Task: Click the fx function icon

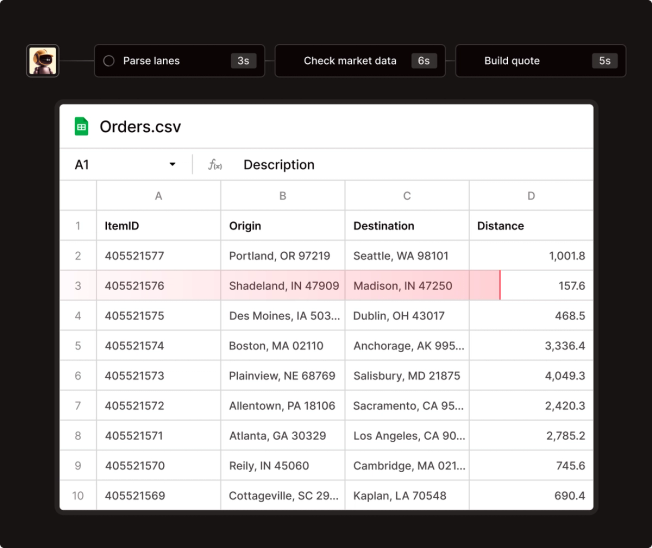Action: tap(215, 165)
